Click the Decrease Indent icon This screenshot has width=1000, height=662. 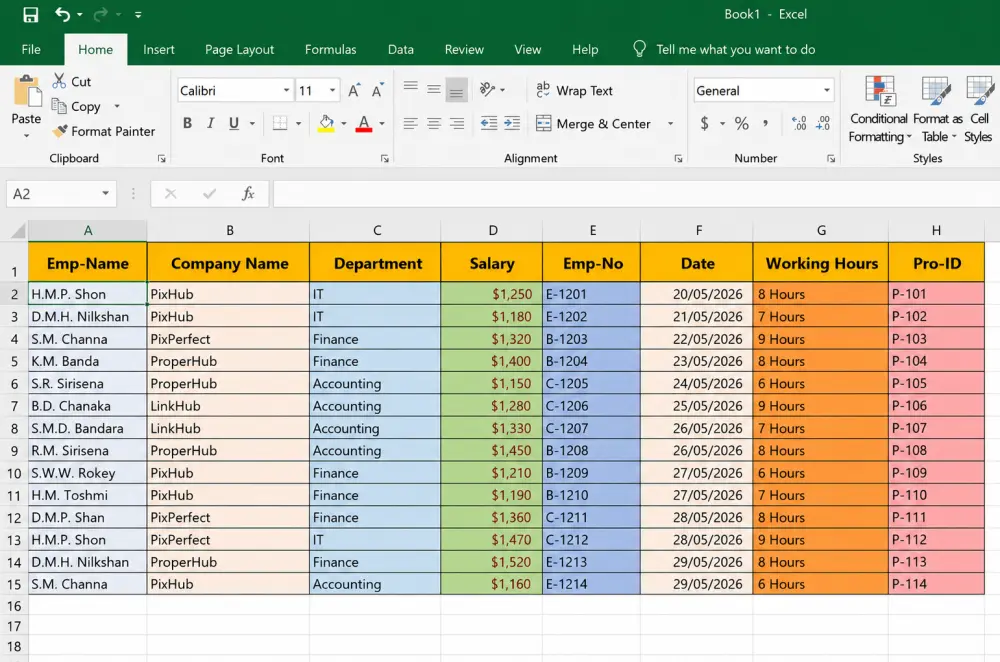[x=489, y=123]
